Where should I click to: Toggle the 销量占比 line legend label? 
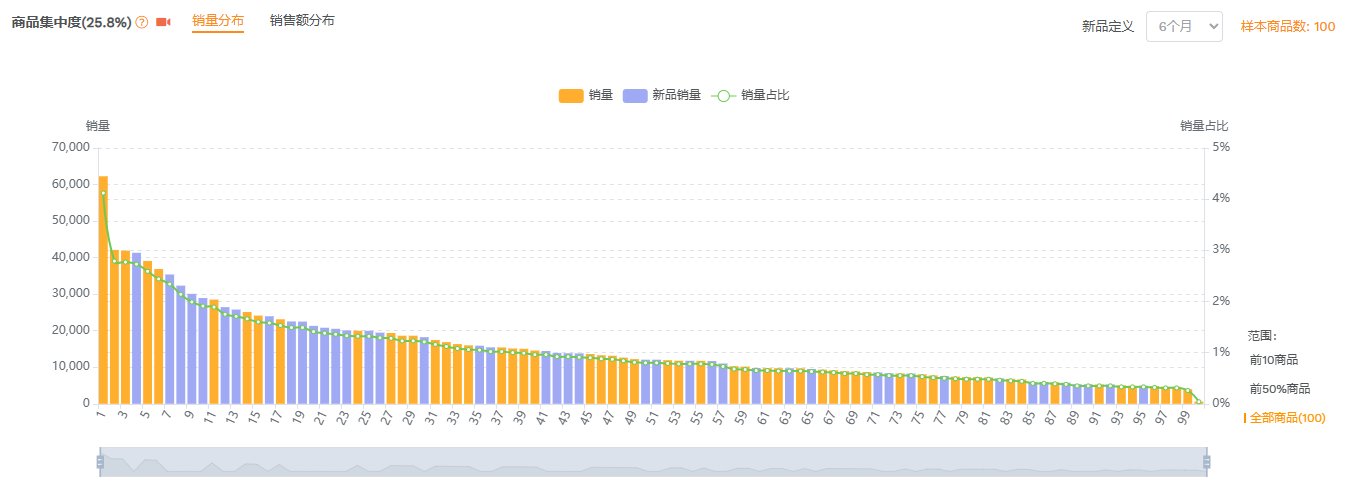(765, 96)
